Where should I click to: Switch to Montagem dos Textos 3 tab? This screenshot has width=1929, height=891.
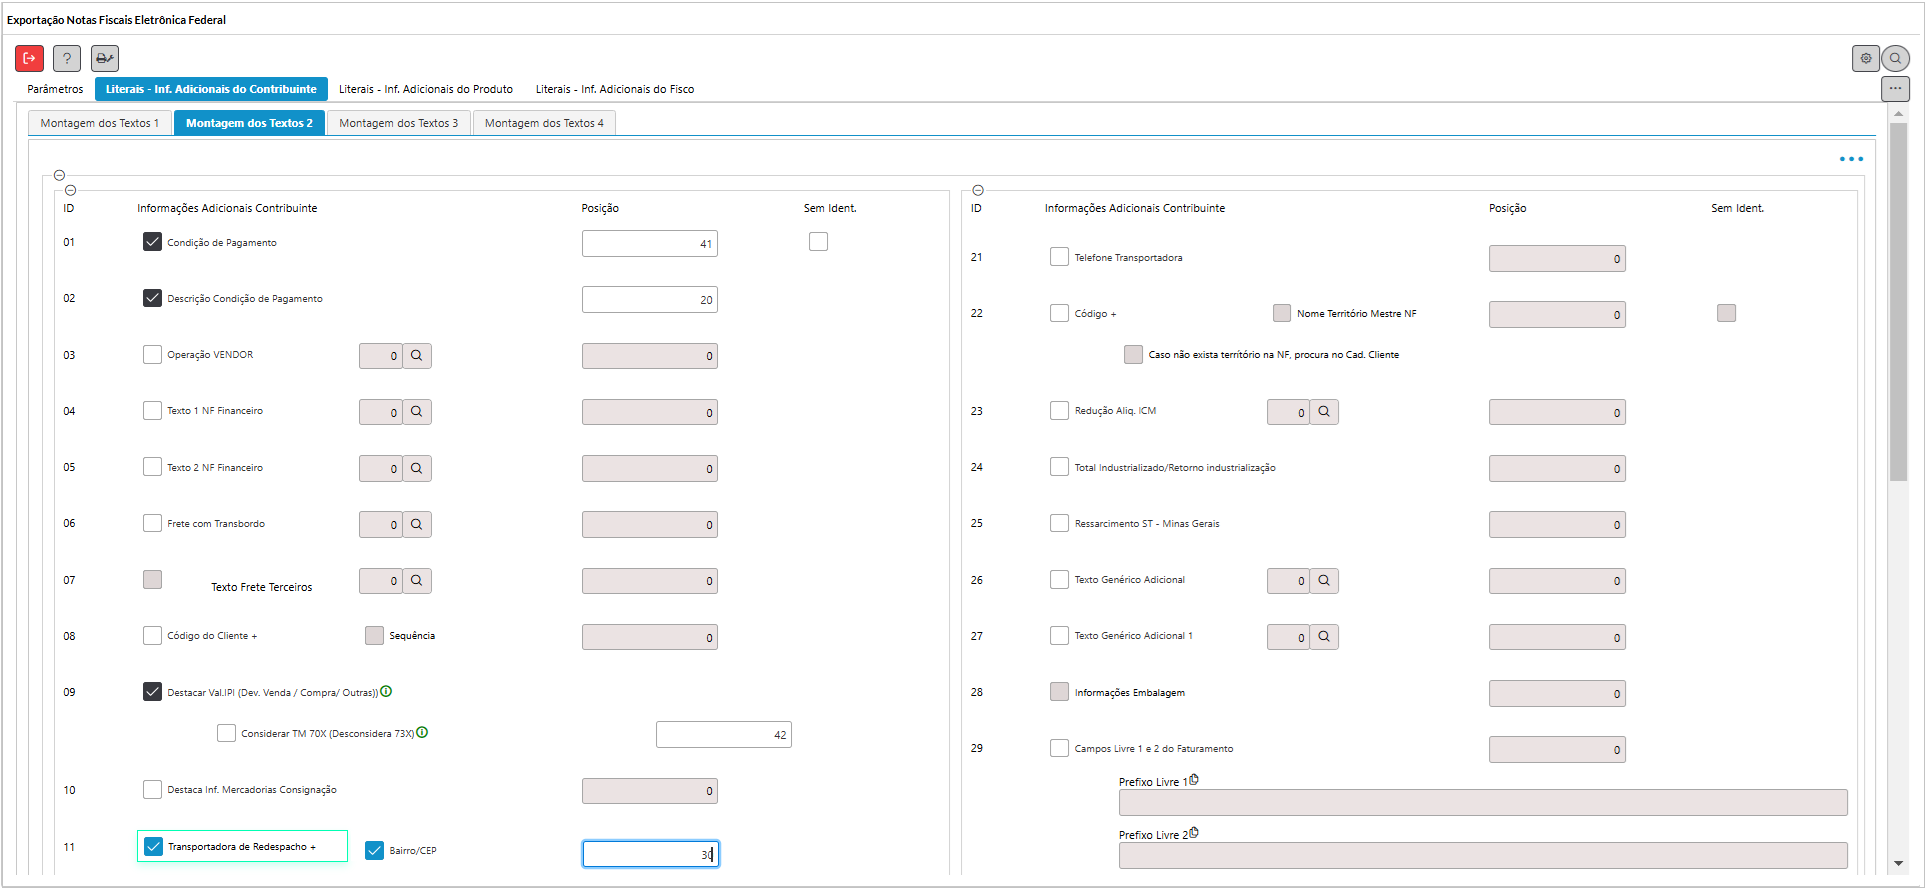(398, 123)
